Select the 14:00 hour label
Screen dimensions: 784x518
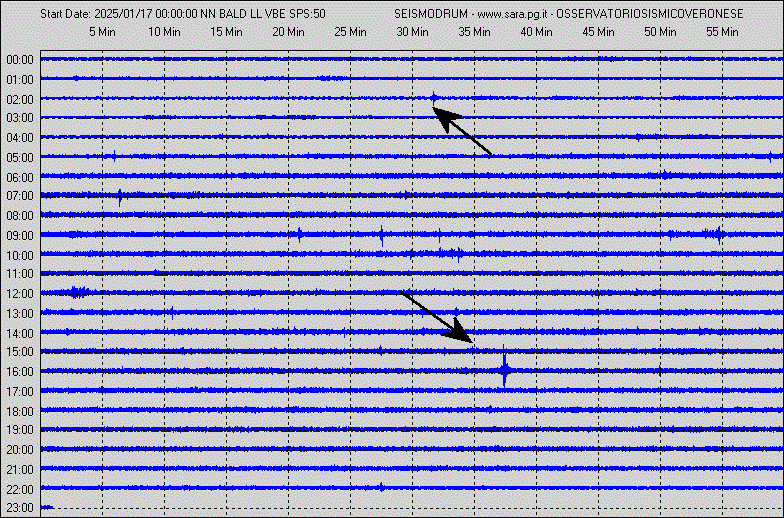pos(20,334)
